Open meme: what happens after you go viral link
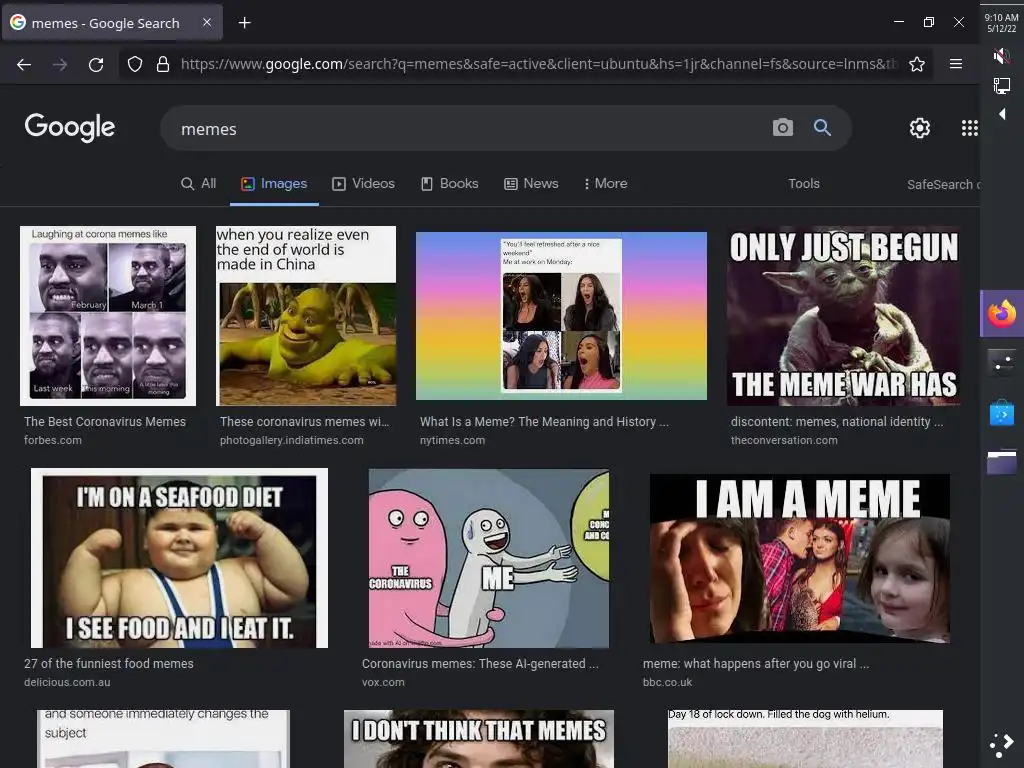1024x768 pixels. [756, 664]
